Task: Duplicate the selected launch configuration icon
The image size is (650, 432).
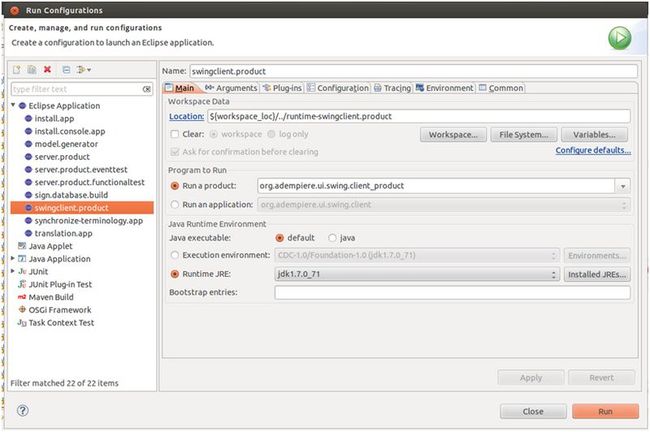Action: coord(32,70)
